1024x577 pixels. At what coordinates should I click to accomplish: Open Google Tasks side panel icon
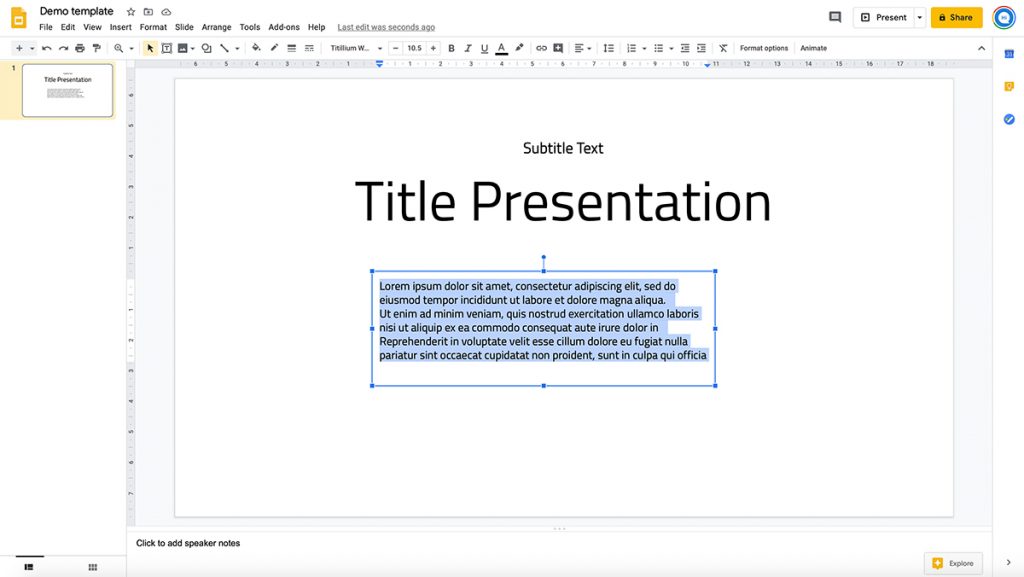click(x=1009, y=119)
